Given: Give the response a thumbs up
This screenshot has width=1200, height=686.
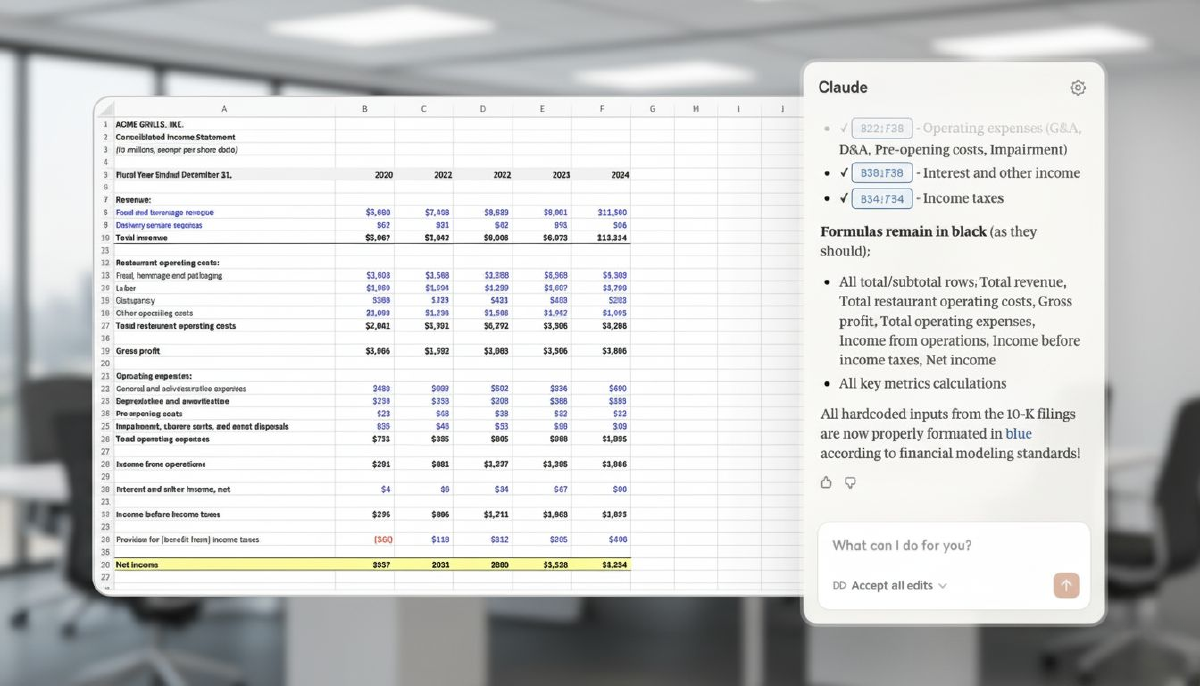Looking at the screenshot, I should 826,482.
